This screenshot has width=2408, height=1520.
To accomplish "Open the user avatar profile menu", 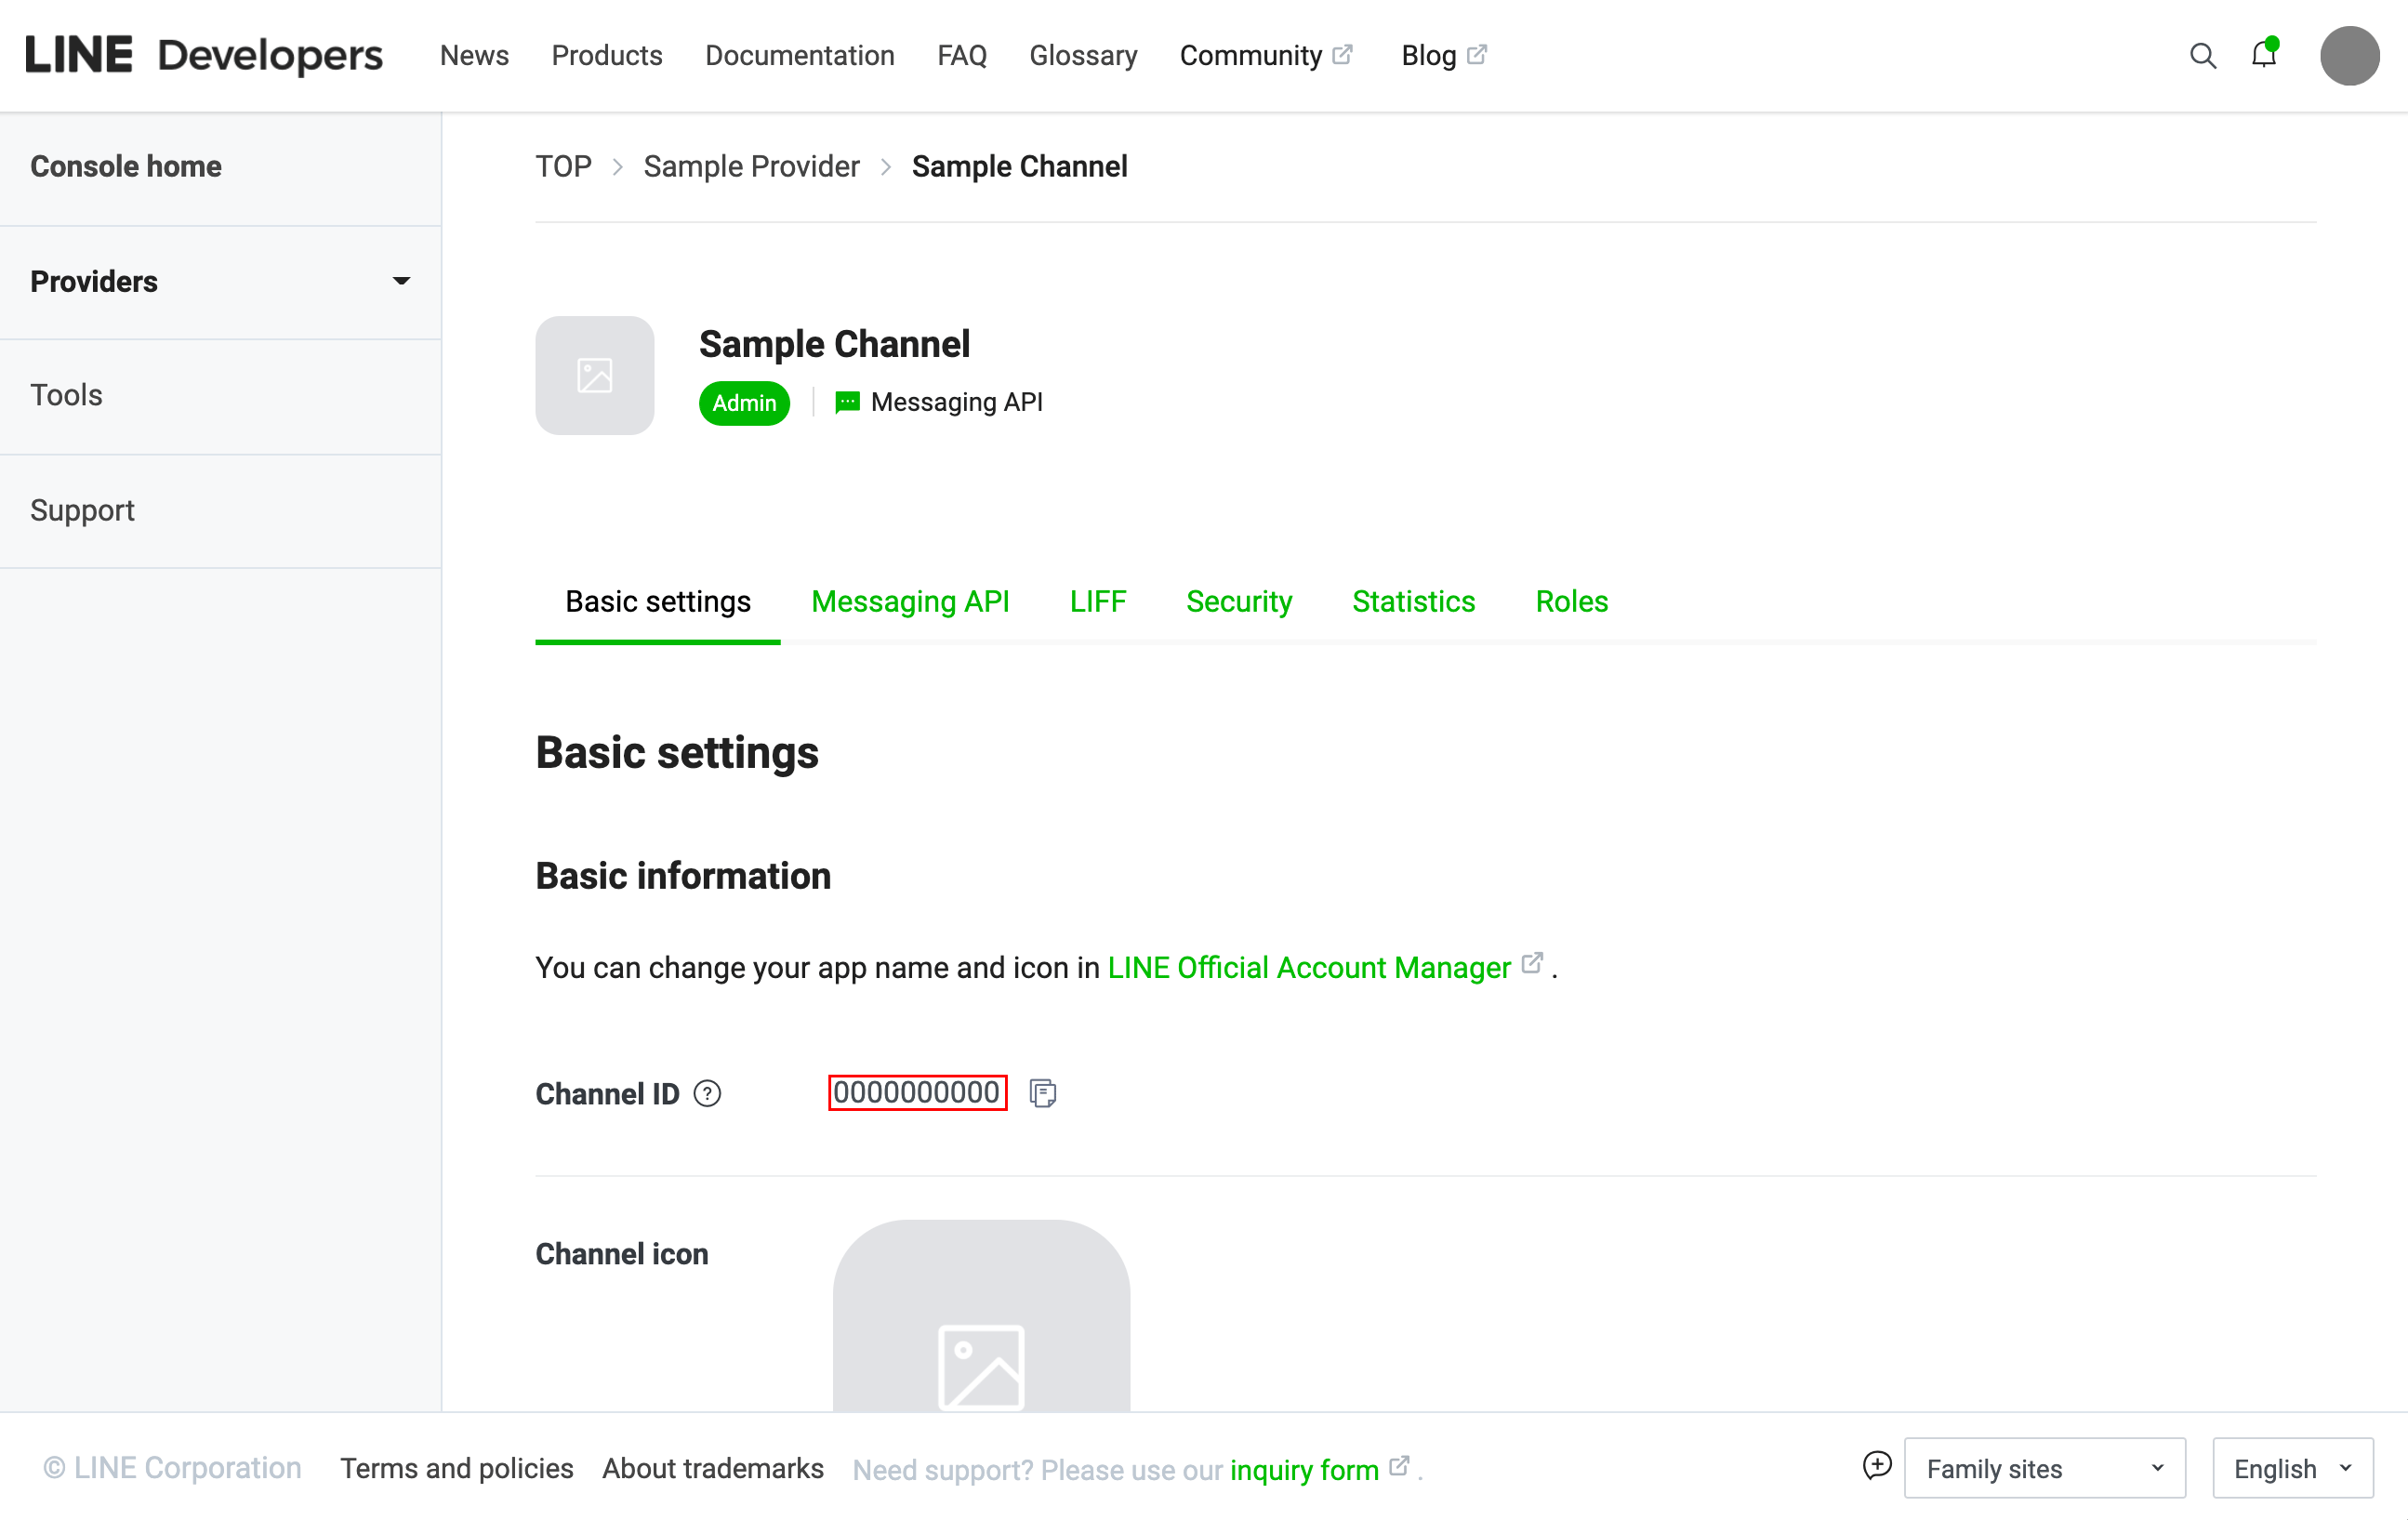I will click(2349, 56).
